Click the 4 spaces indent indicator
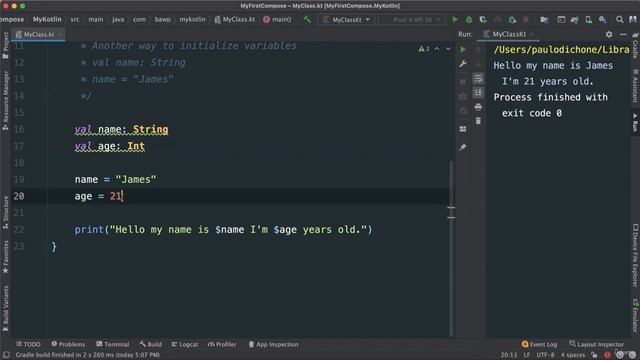This screenshot has width=640, height=360. click(573, 355)
